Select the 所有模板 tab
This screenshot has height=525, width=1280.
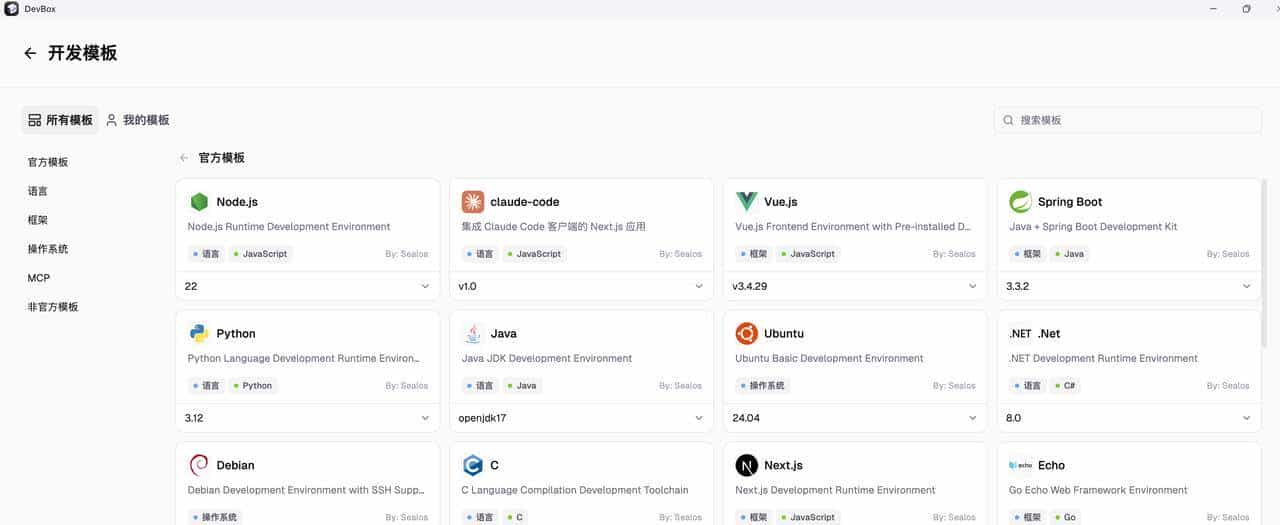60,120
